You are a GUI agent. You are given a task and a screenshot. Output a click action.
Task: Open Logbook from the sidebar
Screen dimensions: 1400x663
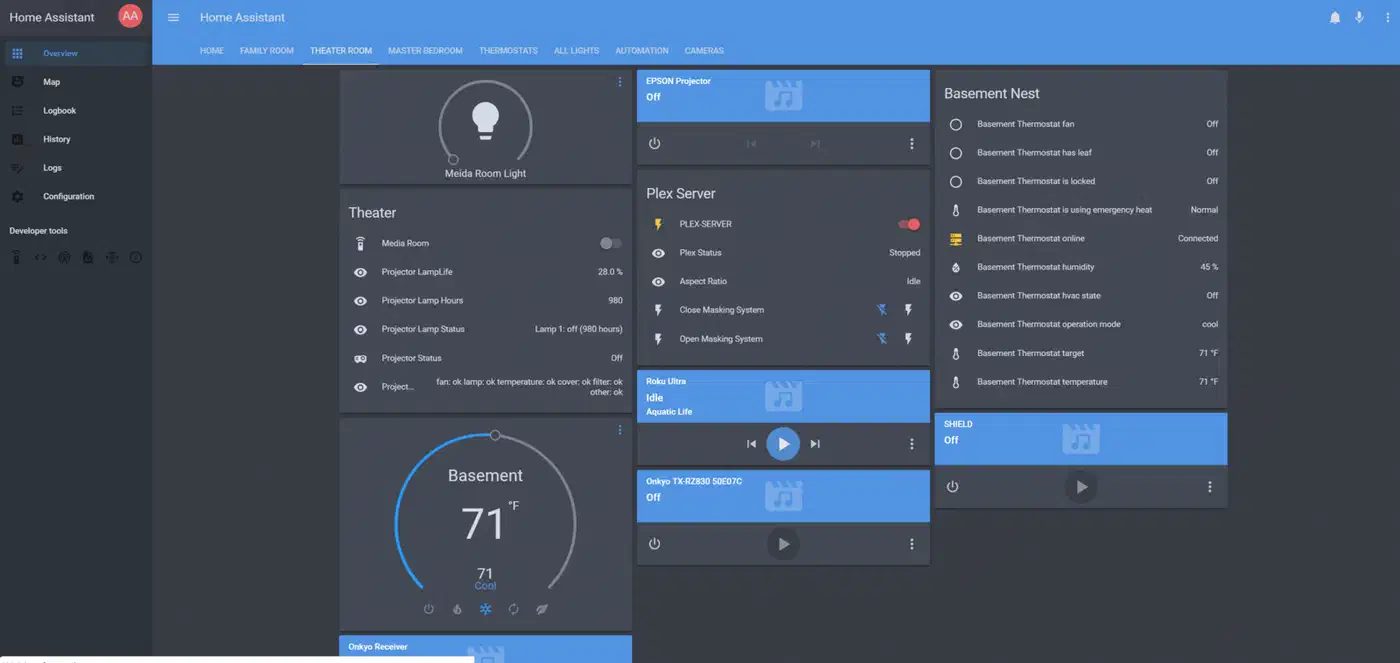point(59,111)
